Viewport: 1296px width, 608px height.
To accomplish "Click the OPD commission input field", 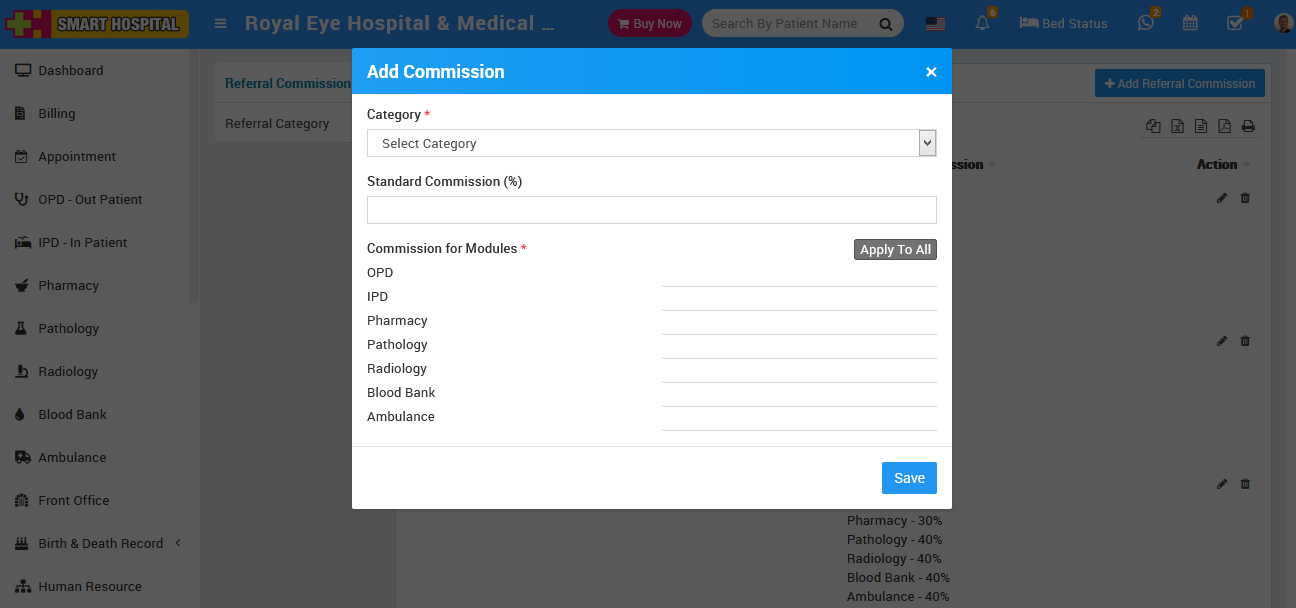I will pos(799,274).
